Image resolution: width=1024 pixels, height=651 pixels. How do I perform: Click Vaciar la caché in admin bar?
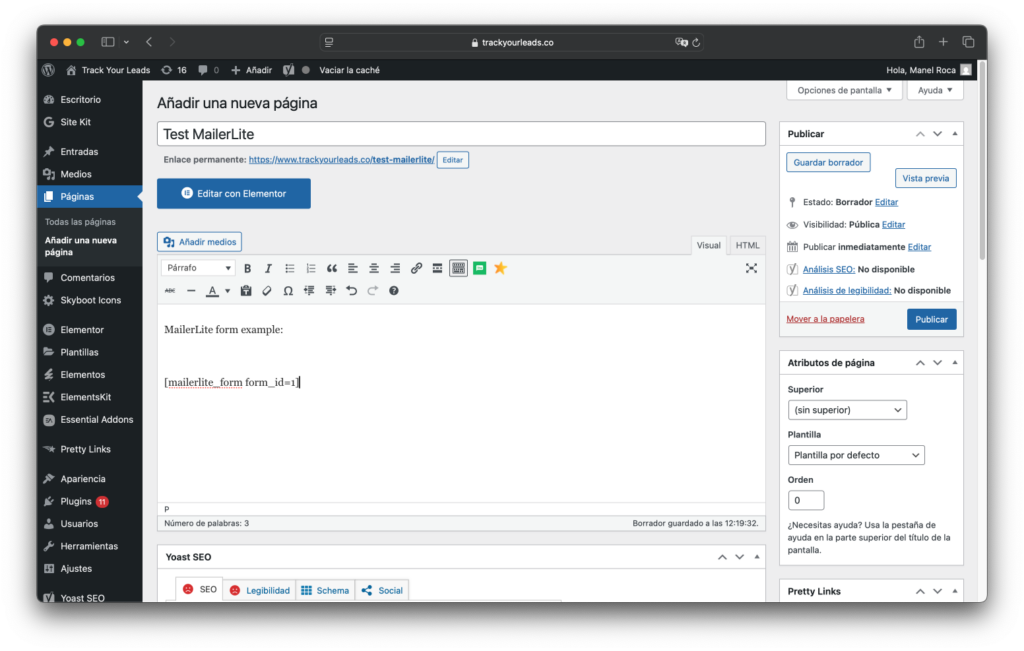349,70
